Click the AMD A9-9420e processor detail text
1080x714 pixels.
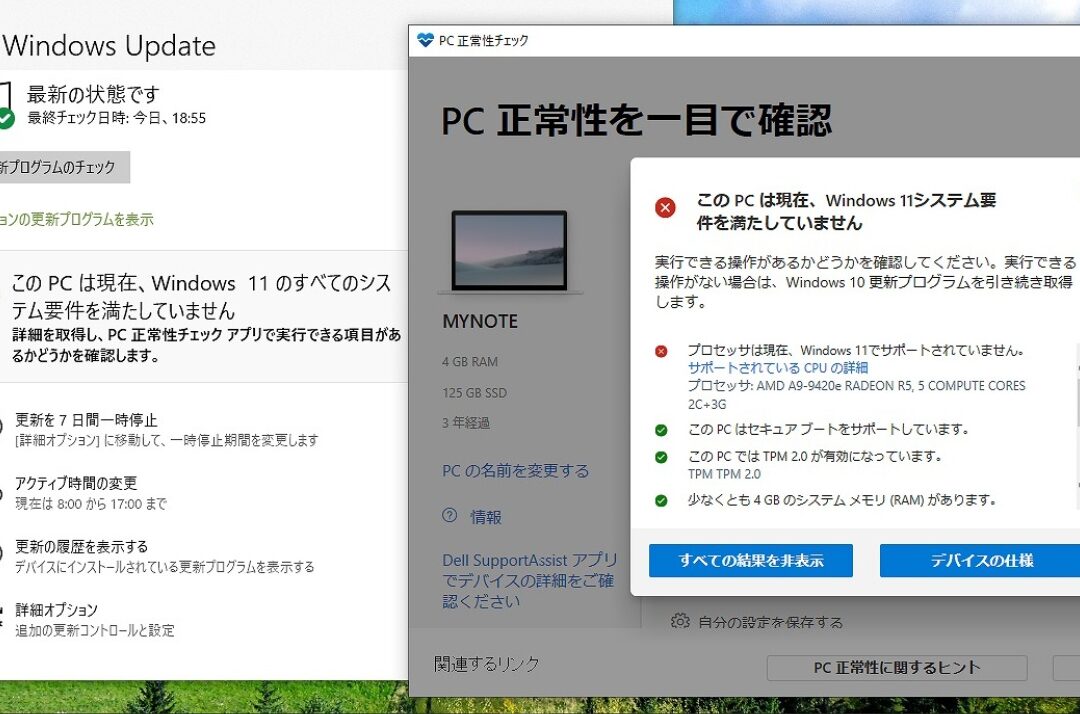[x=856, y=395]
